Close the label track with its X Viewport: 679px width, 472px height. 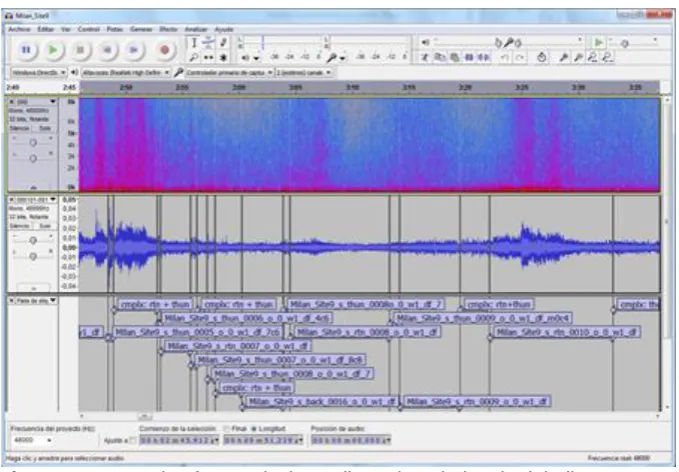tap(12, 300)
